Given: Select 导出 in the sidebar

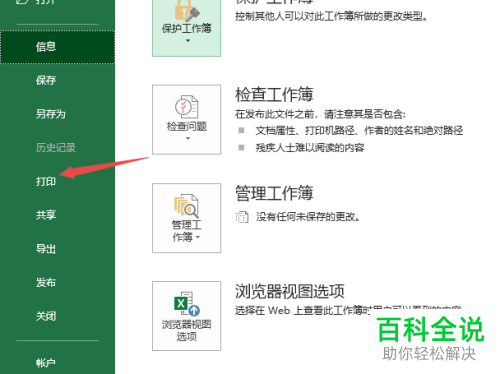Looking at the screenshot, I should (46, 249).
